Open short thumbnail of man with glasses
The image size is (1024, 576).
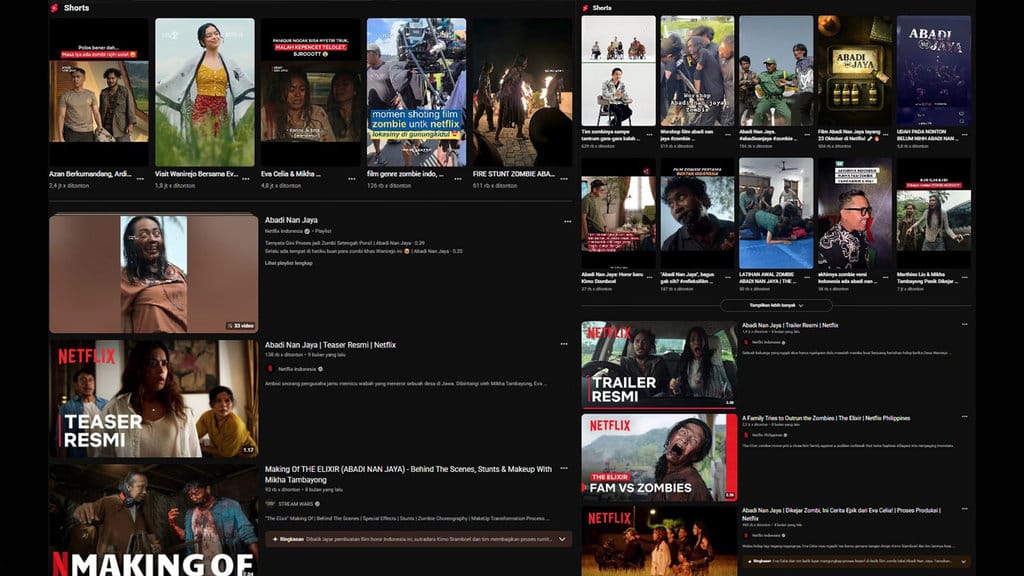point(855,213)
